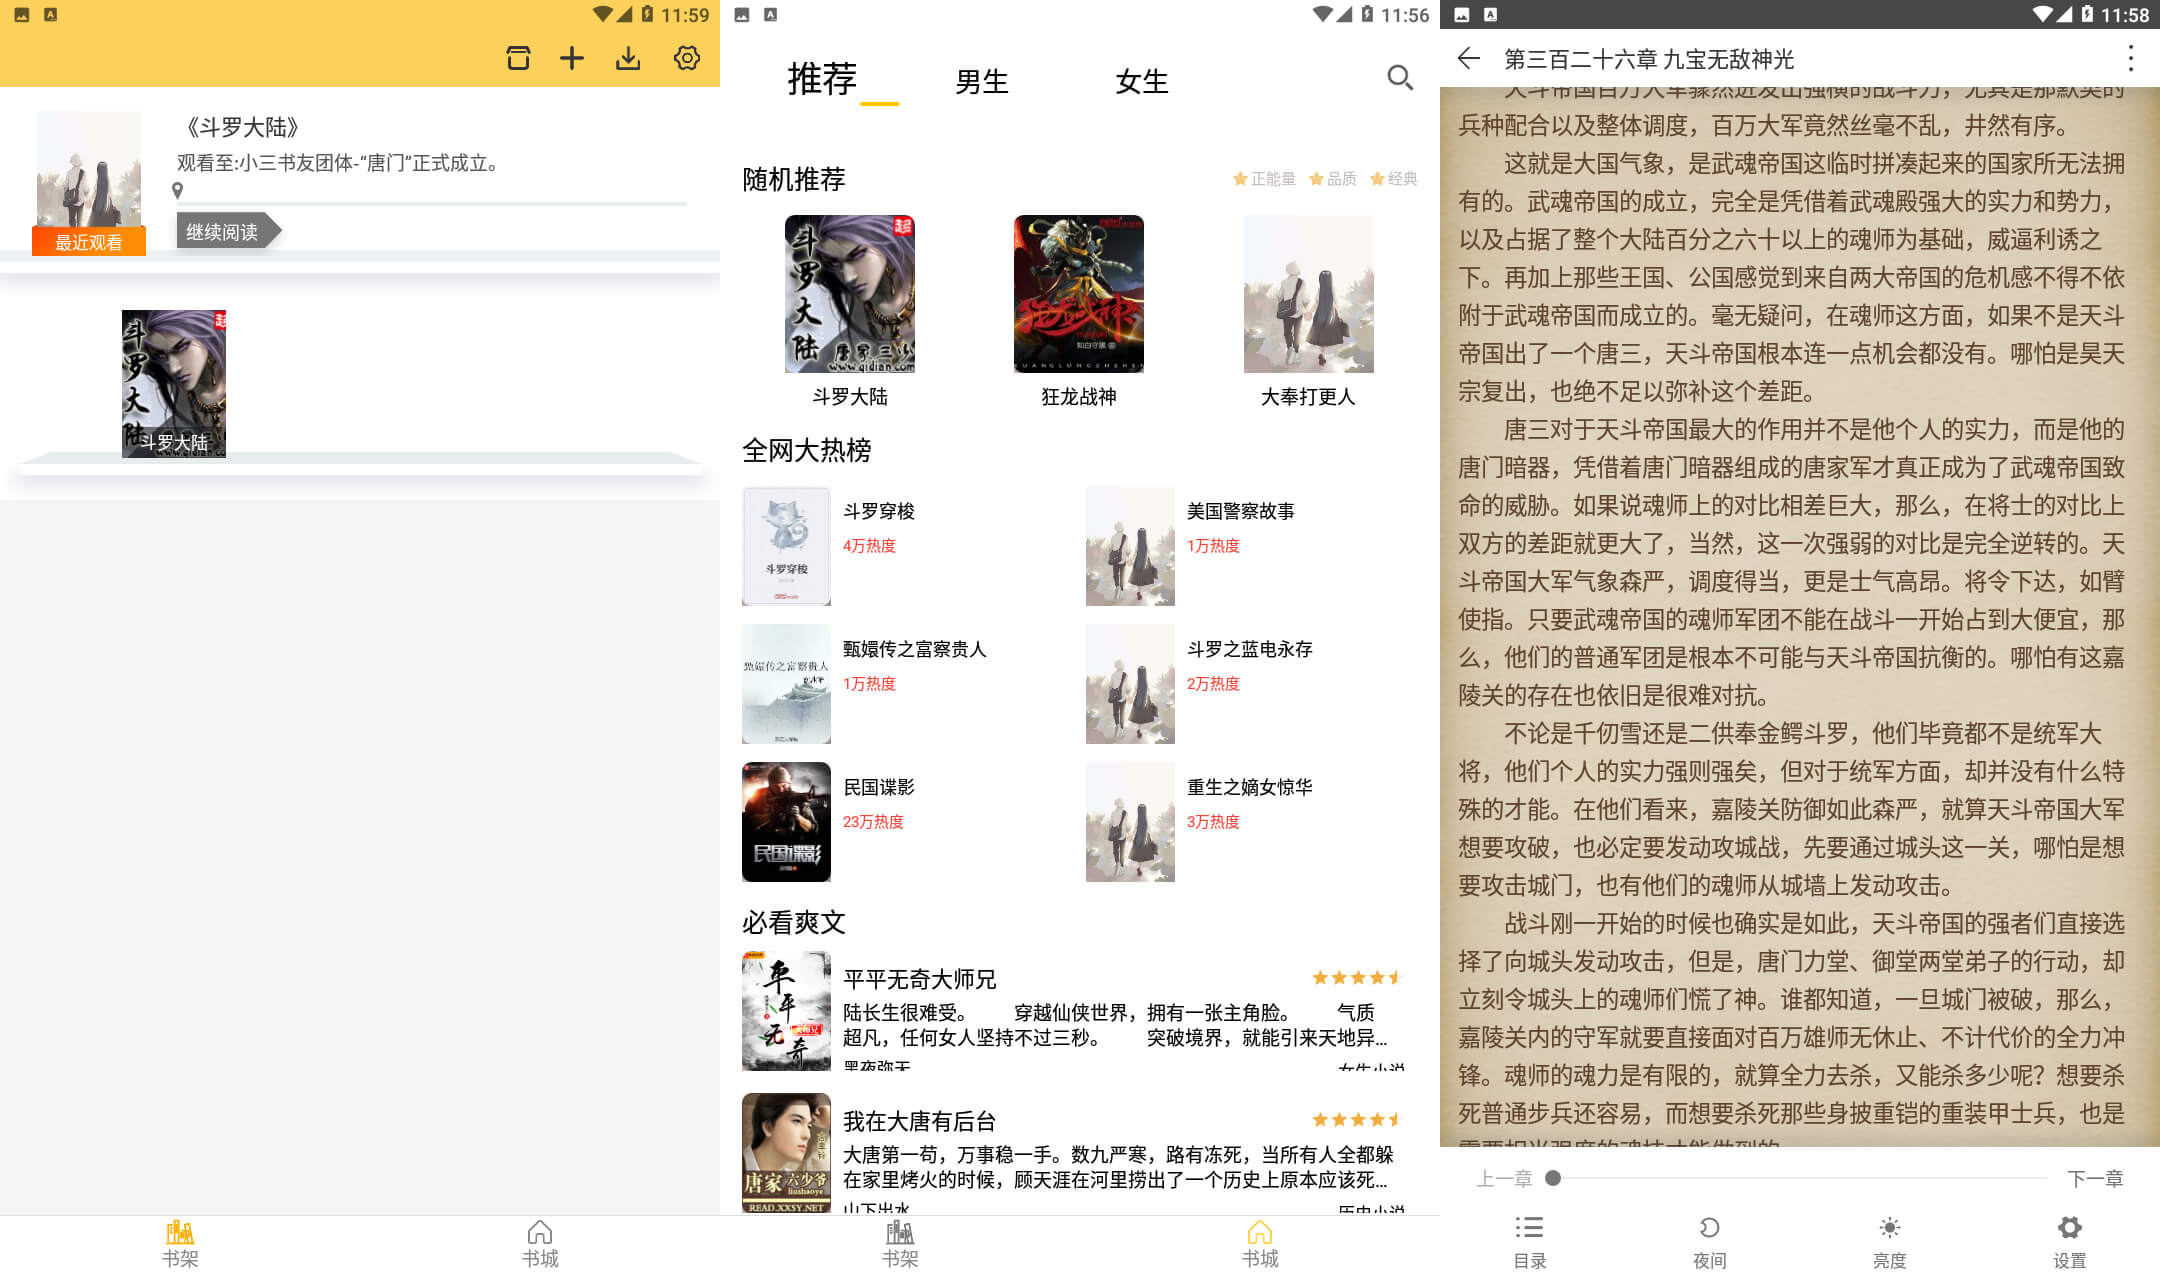
Task: Go to 上一章 previous chapter
Action: 1504,1178
